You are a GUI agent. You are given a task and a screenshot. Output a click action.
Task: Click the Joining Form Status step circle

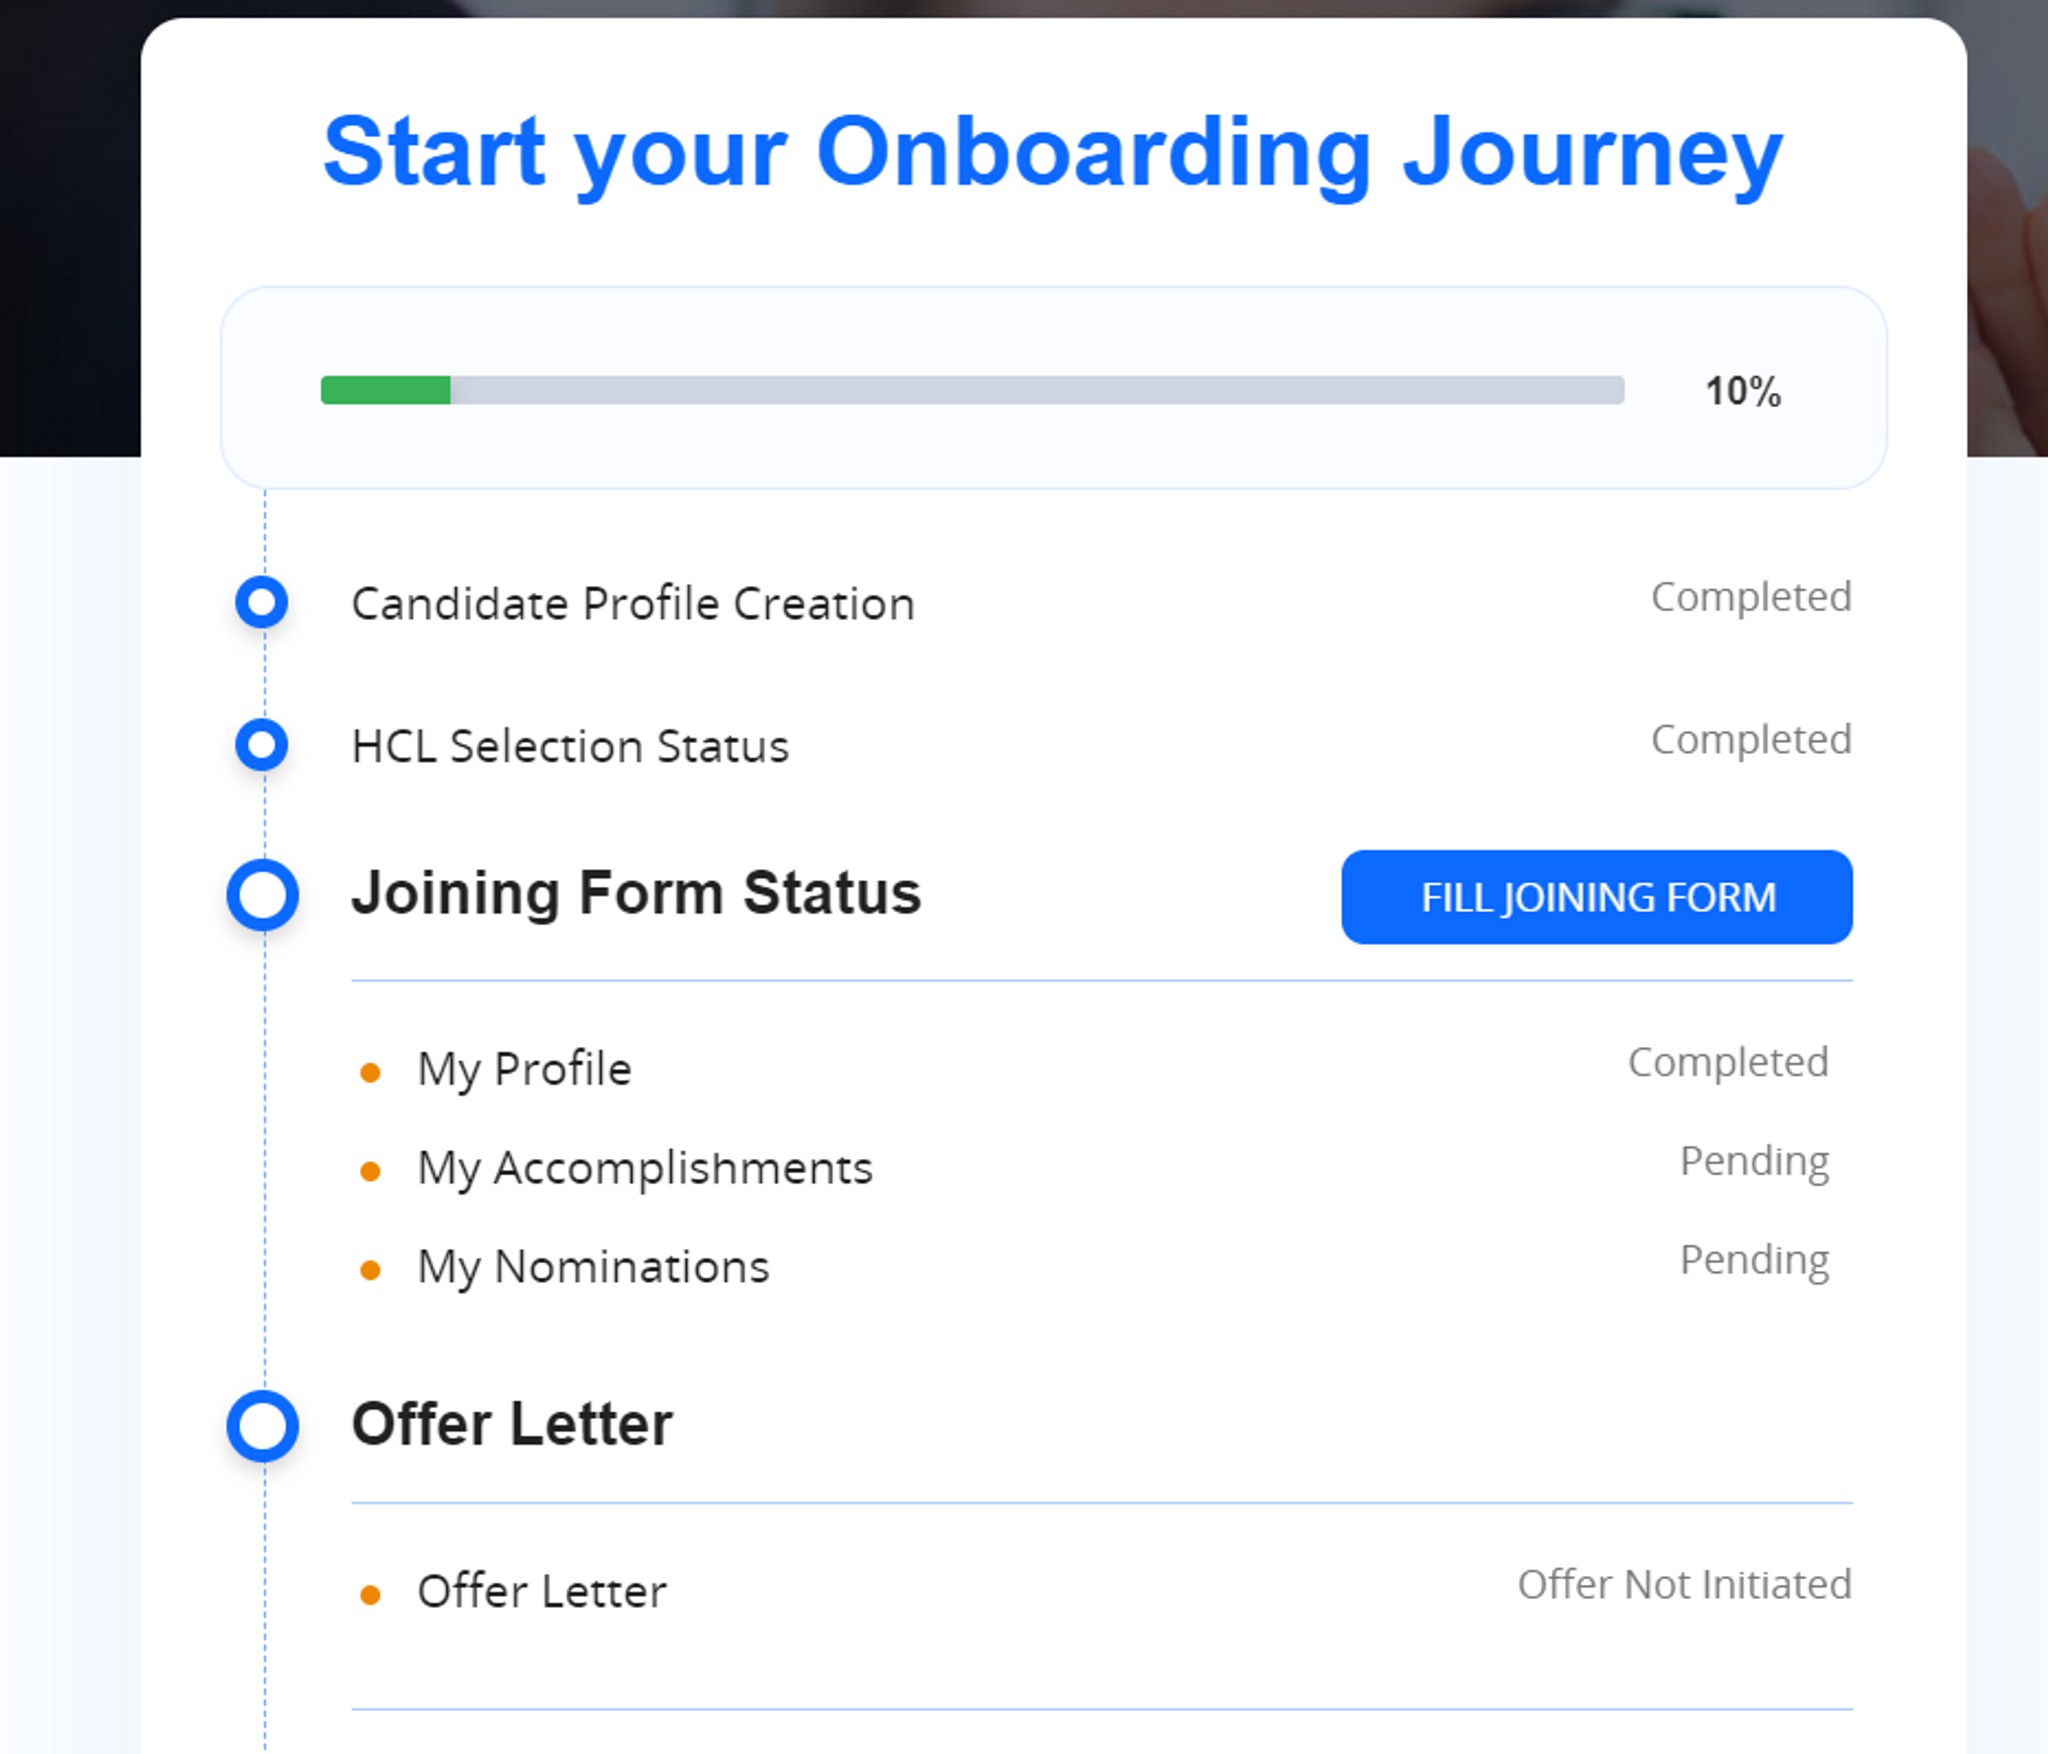pos(263,895)
